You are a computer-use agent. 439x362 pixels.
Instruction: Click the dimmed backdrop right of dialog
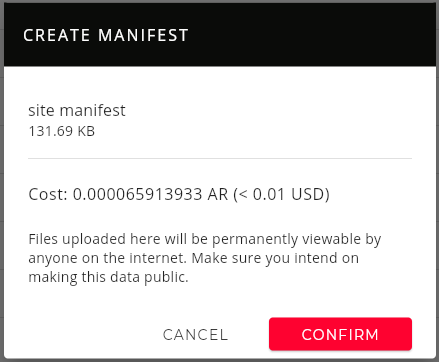pyautogui.click(x=437, y=181)
